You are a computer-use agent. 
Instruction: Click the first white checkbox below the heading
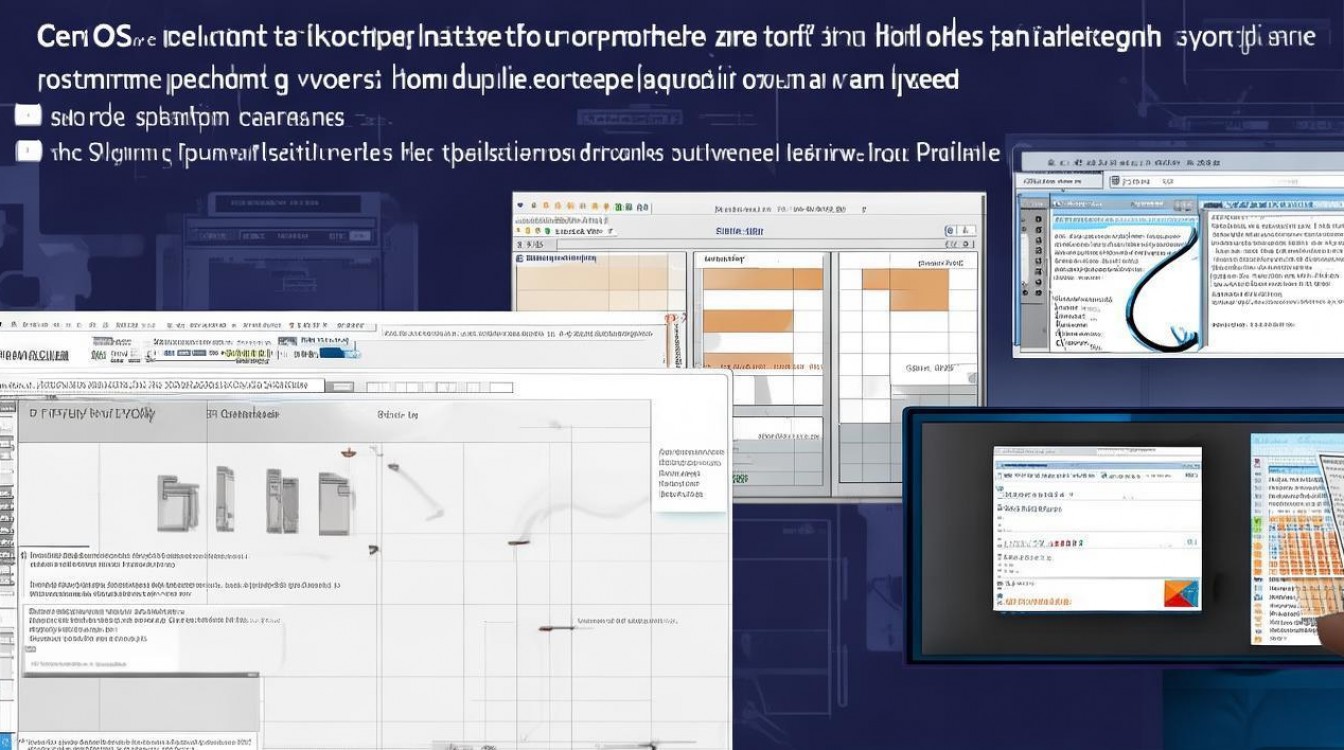coord(27,116)
